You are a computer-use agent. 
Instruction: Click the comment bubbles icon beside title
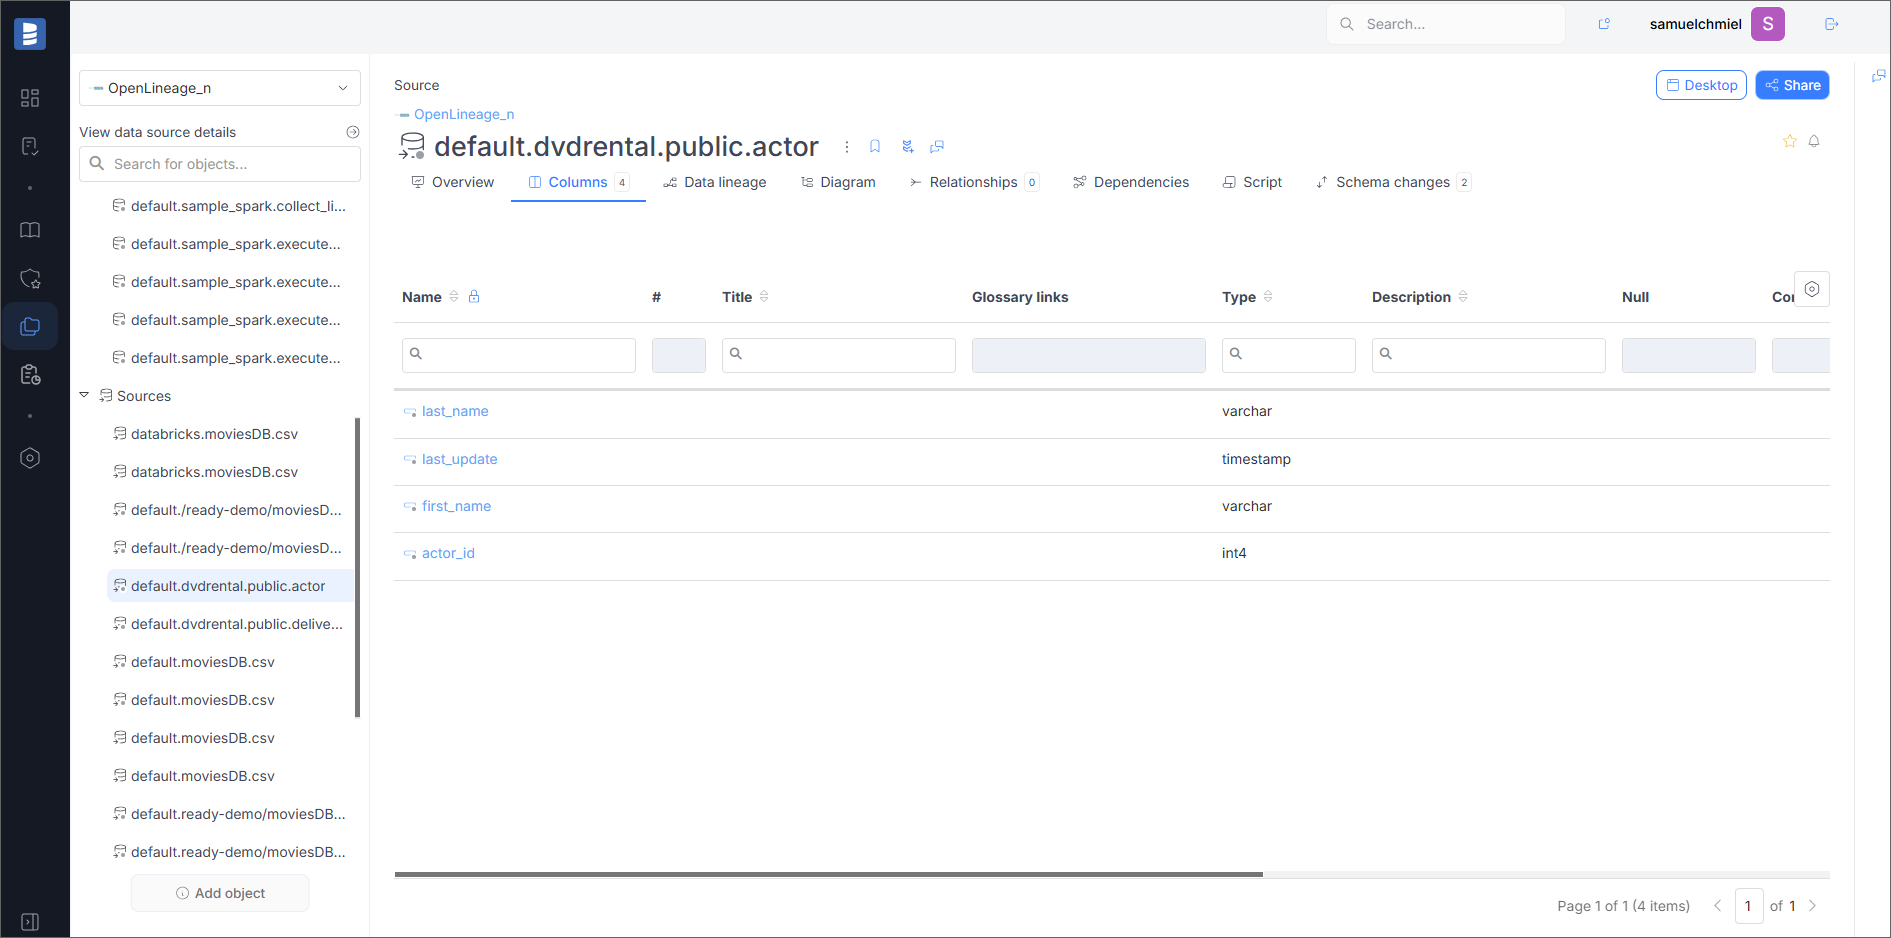[x=937, y=147]
